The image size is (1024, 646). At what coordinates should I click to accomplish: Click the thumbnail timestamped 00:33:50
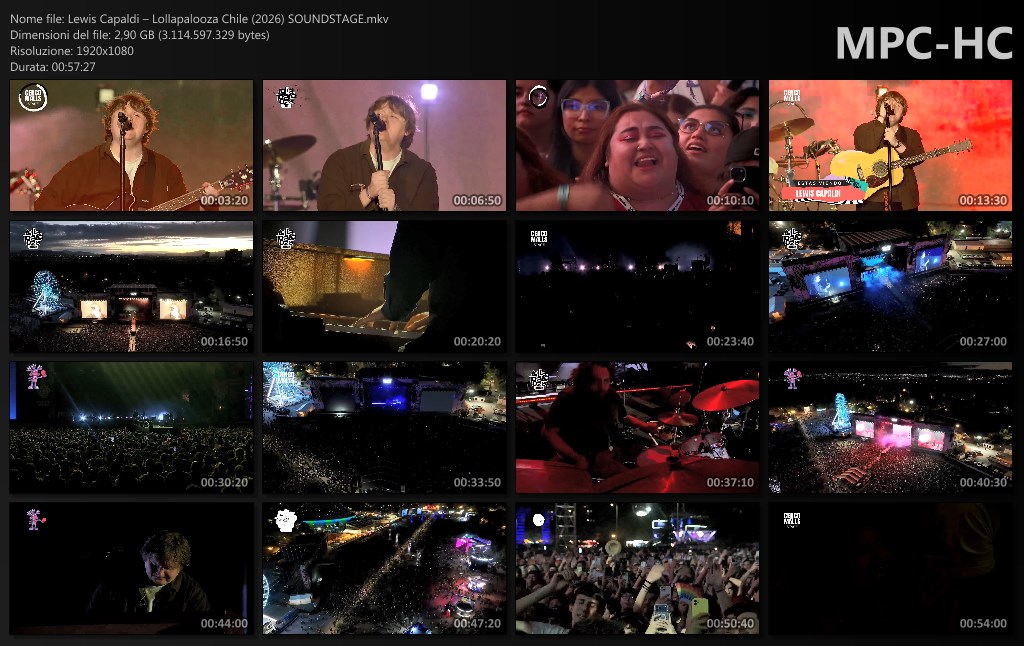(x=384, y=427)
